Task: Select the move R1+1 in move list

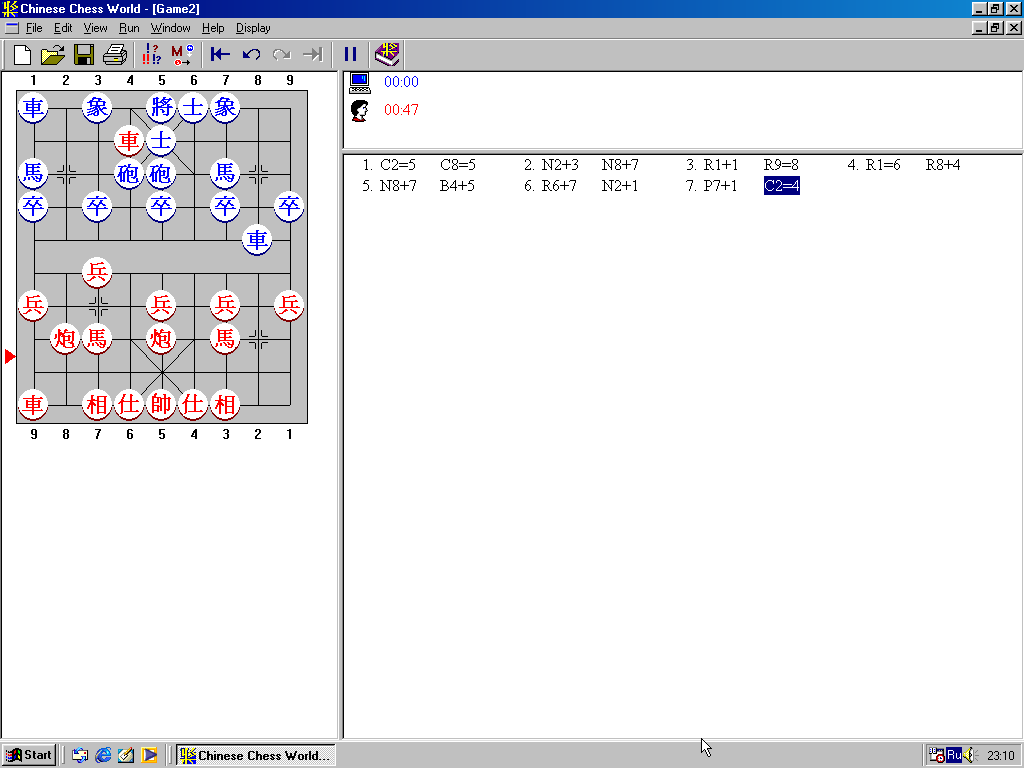Action: pos(721,165)
